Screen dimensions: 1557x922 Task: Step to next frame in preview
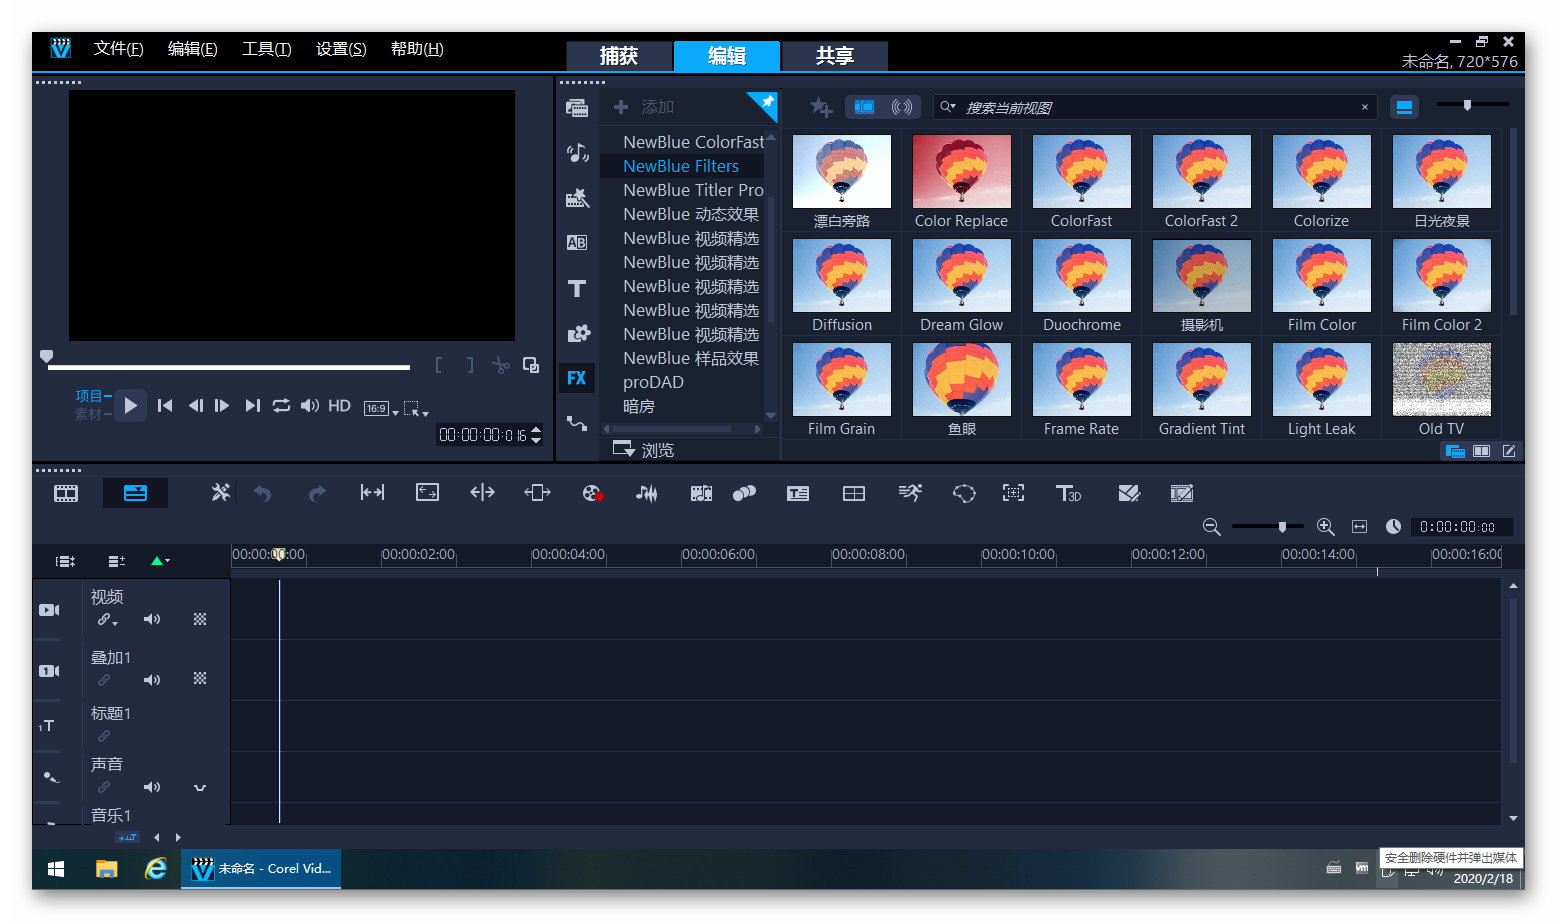point(222,406)
